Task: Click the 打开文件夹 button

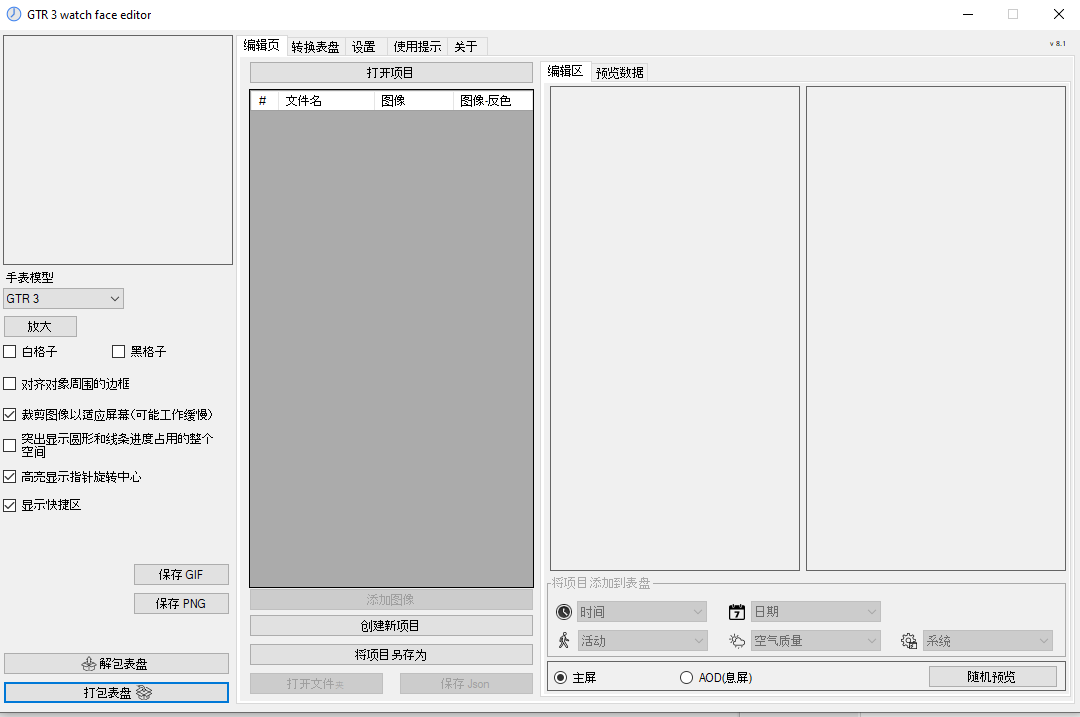Action: point(316,684)
